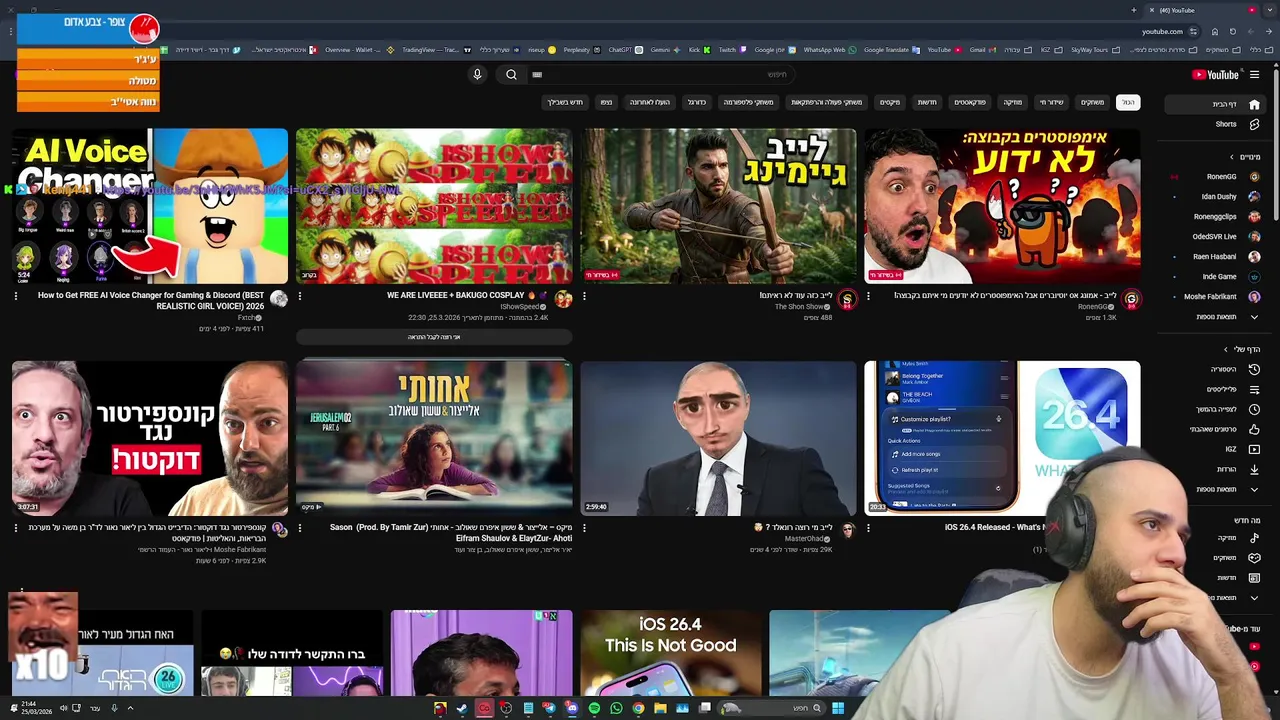Click the YouTube logo
The image size is (1280, 720).
(x=1215, y=74)
